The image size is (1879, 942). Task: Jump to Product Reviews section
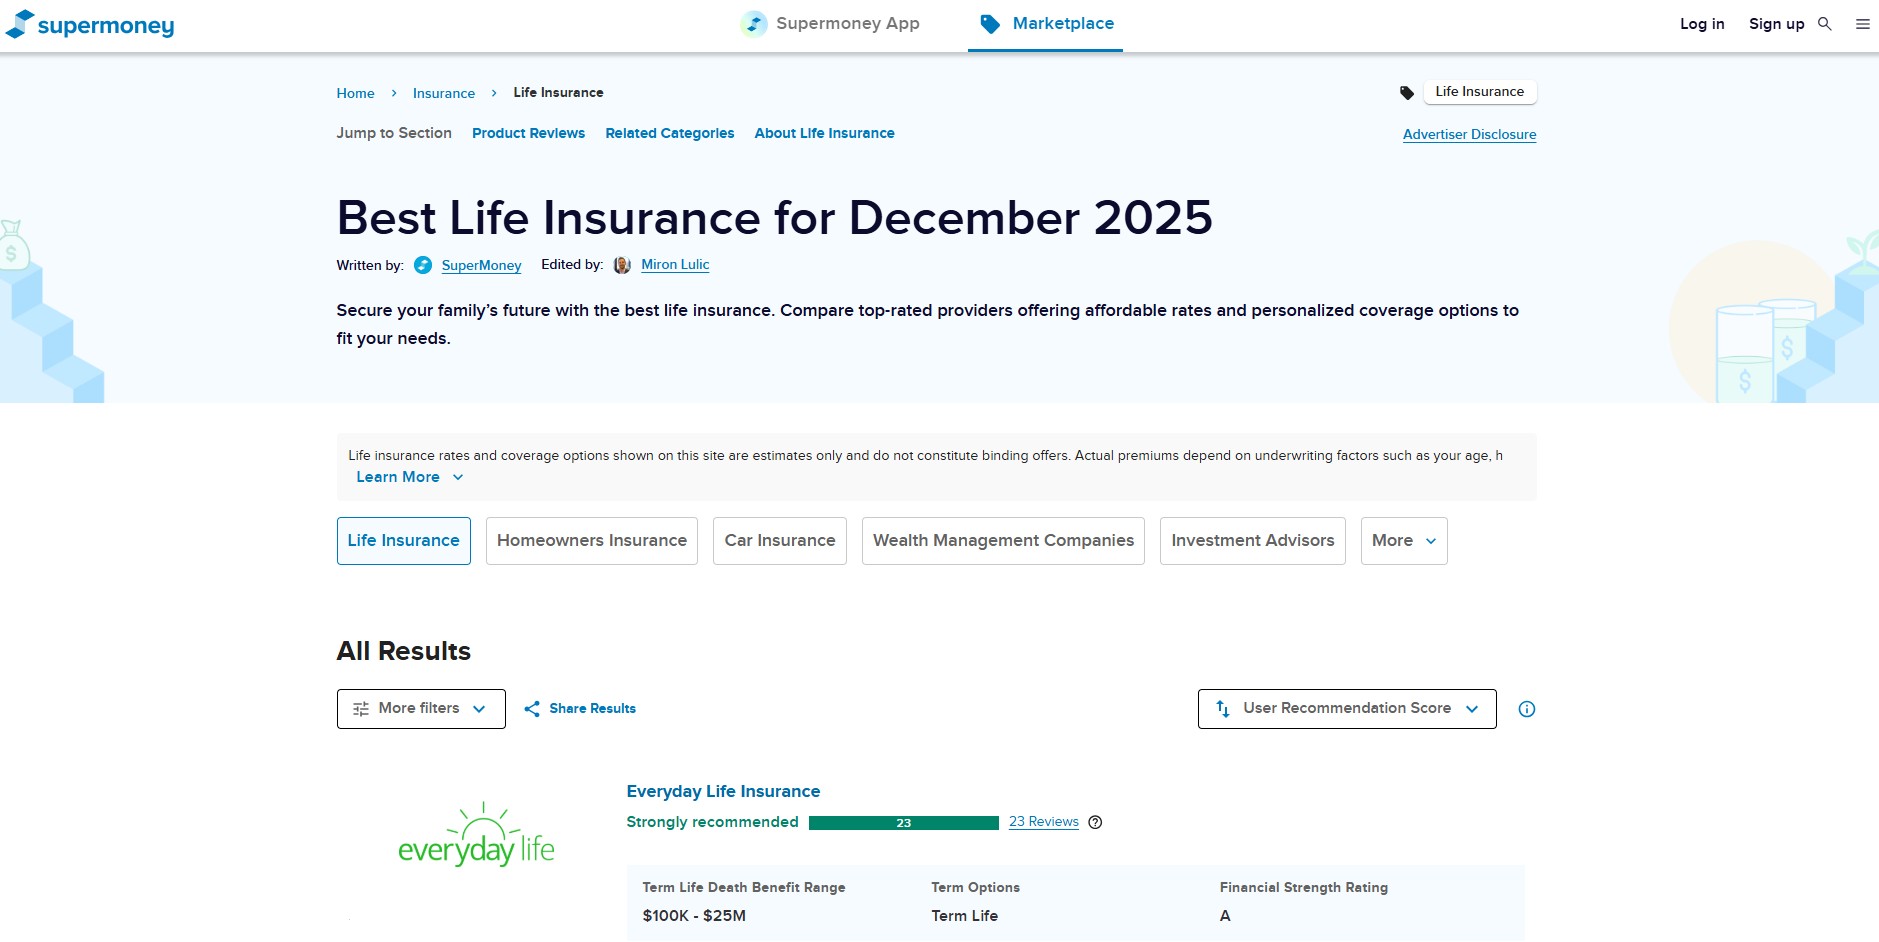coord(528,133)
